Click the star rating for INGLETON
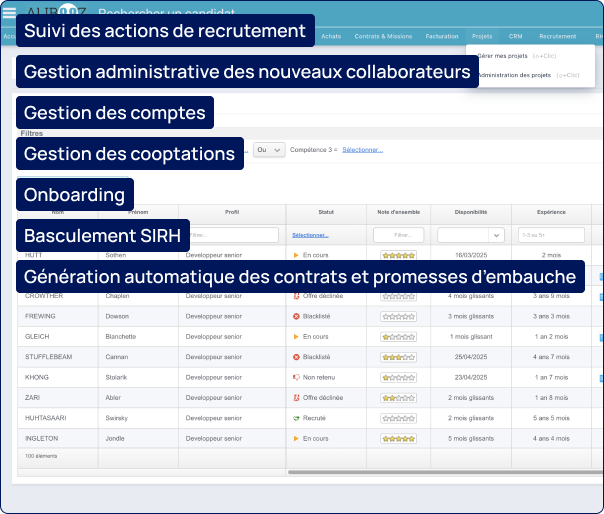This screenshot has height=514, width=604. coord(398,438)
